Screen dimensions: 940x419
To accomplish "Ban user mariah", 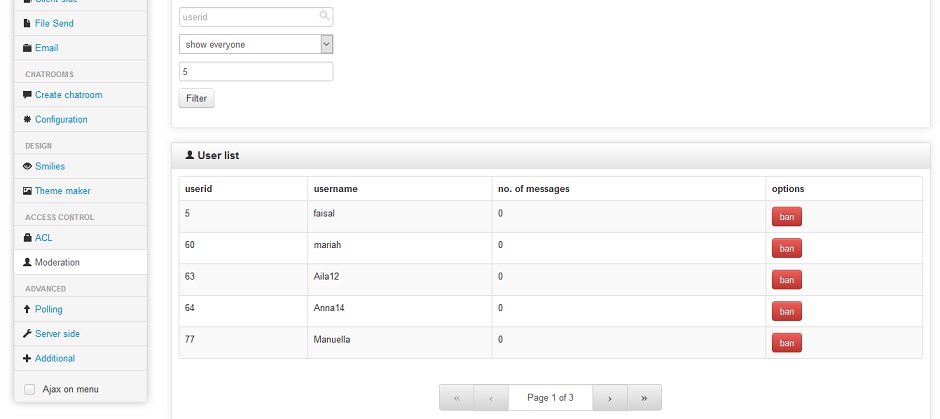I will click(x=787, y=248).
